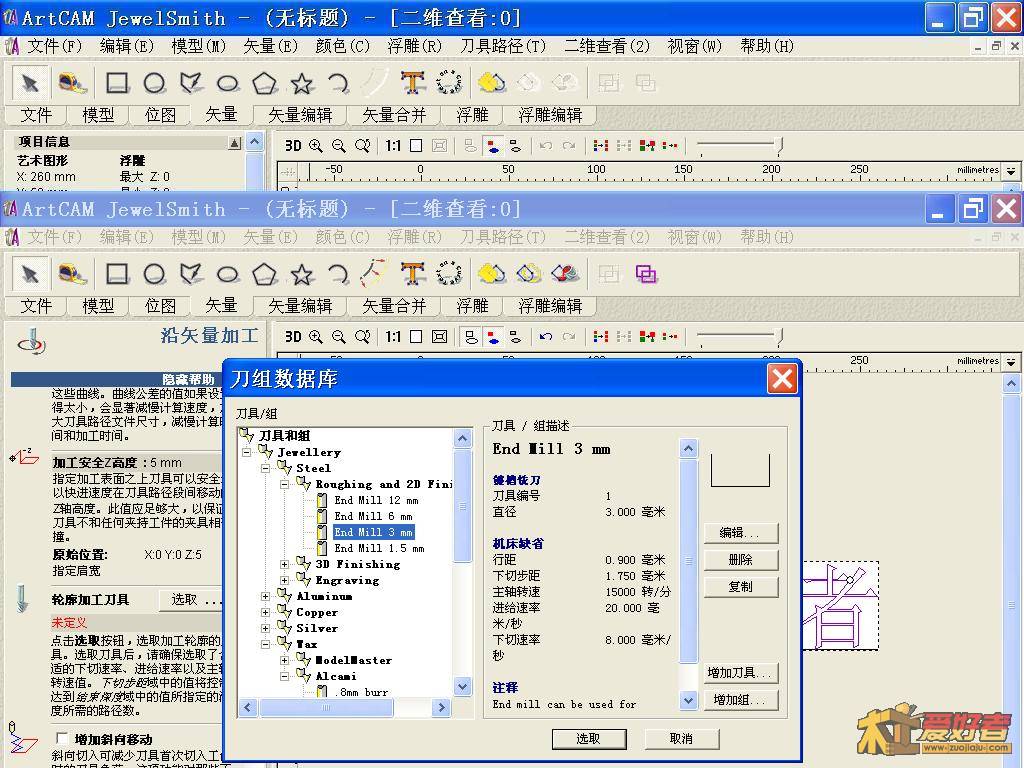The height and width of the screenshot is (768, 1024).
Task: Click the rectangle tool in back window toolbar
Action: click(117, 83)
